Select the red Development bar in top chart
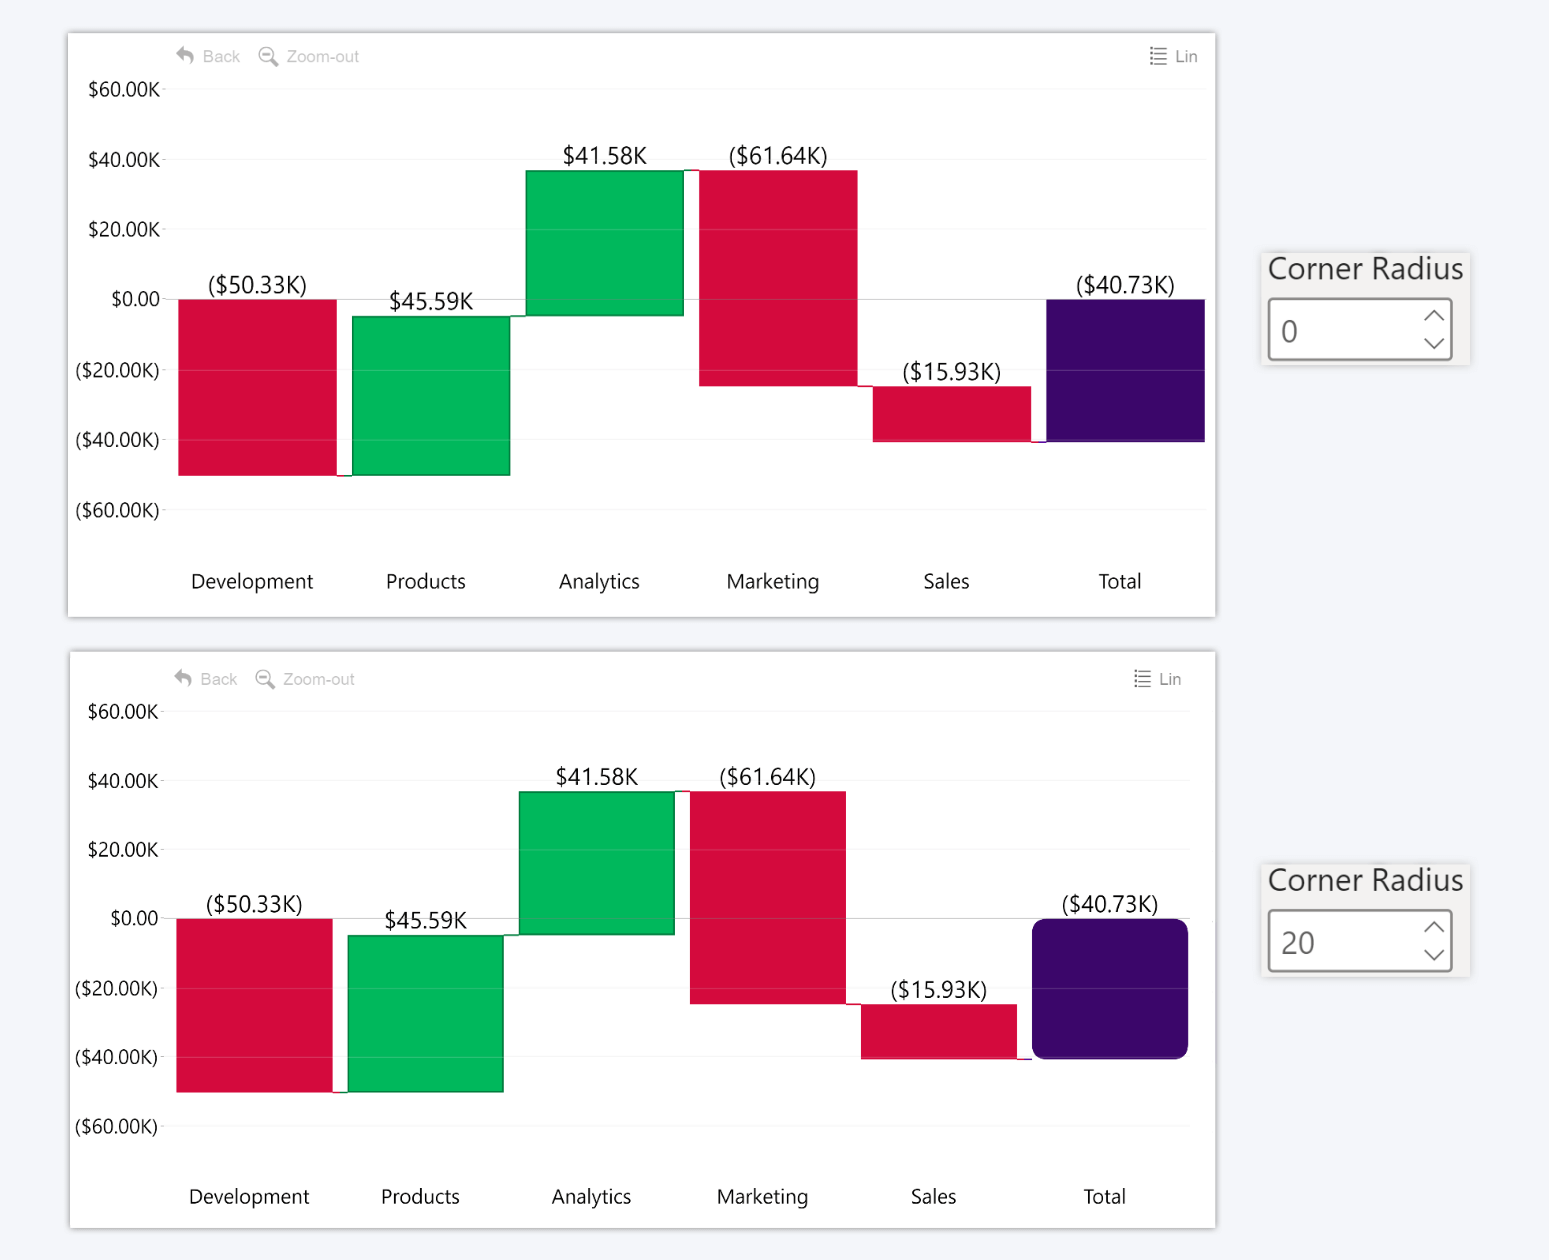Screen dimensions: 1549x1260 tap(257, 387)
